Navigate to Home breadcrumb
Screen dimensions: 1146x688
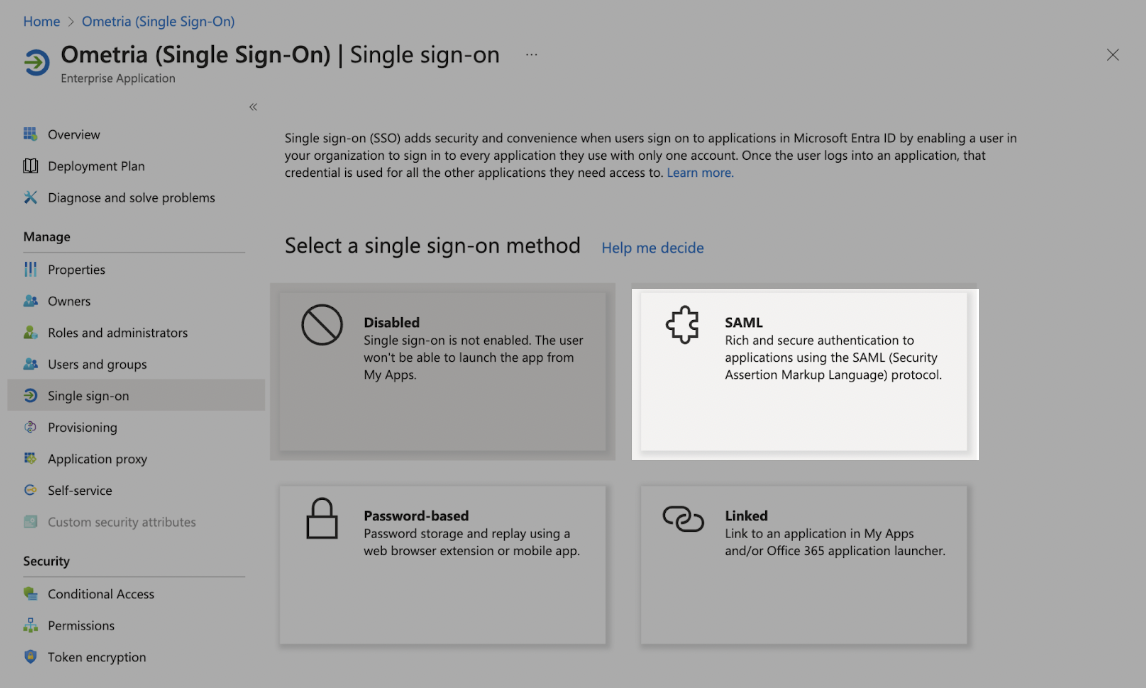42,21
